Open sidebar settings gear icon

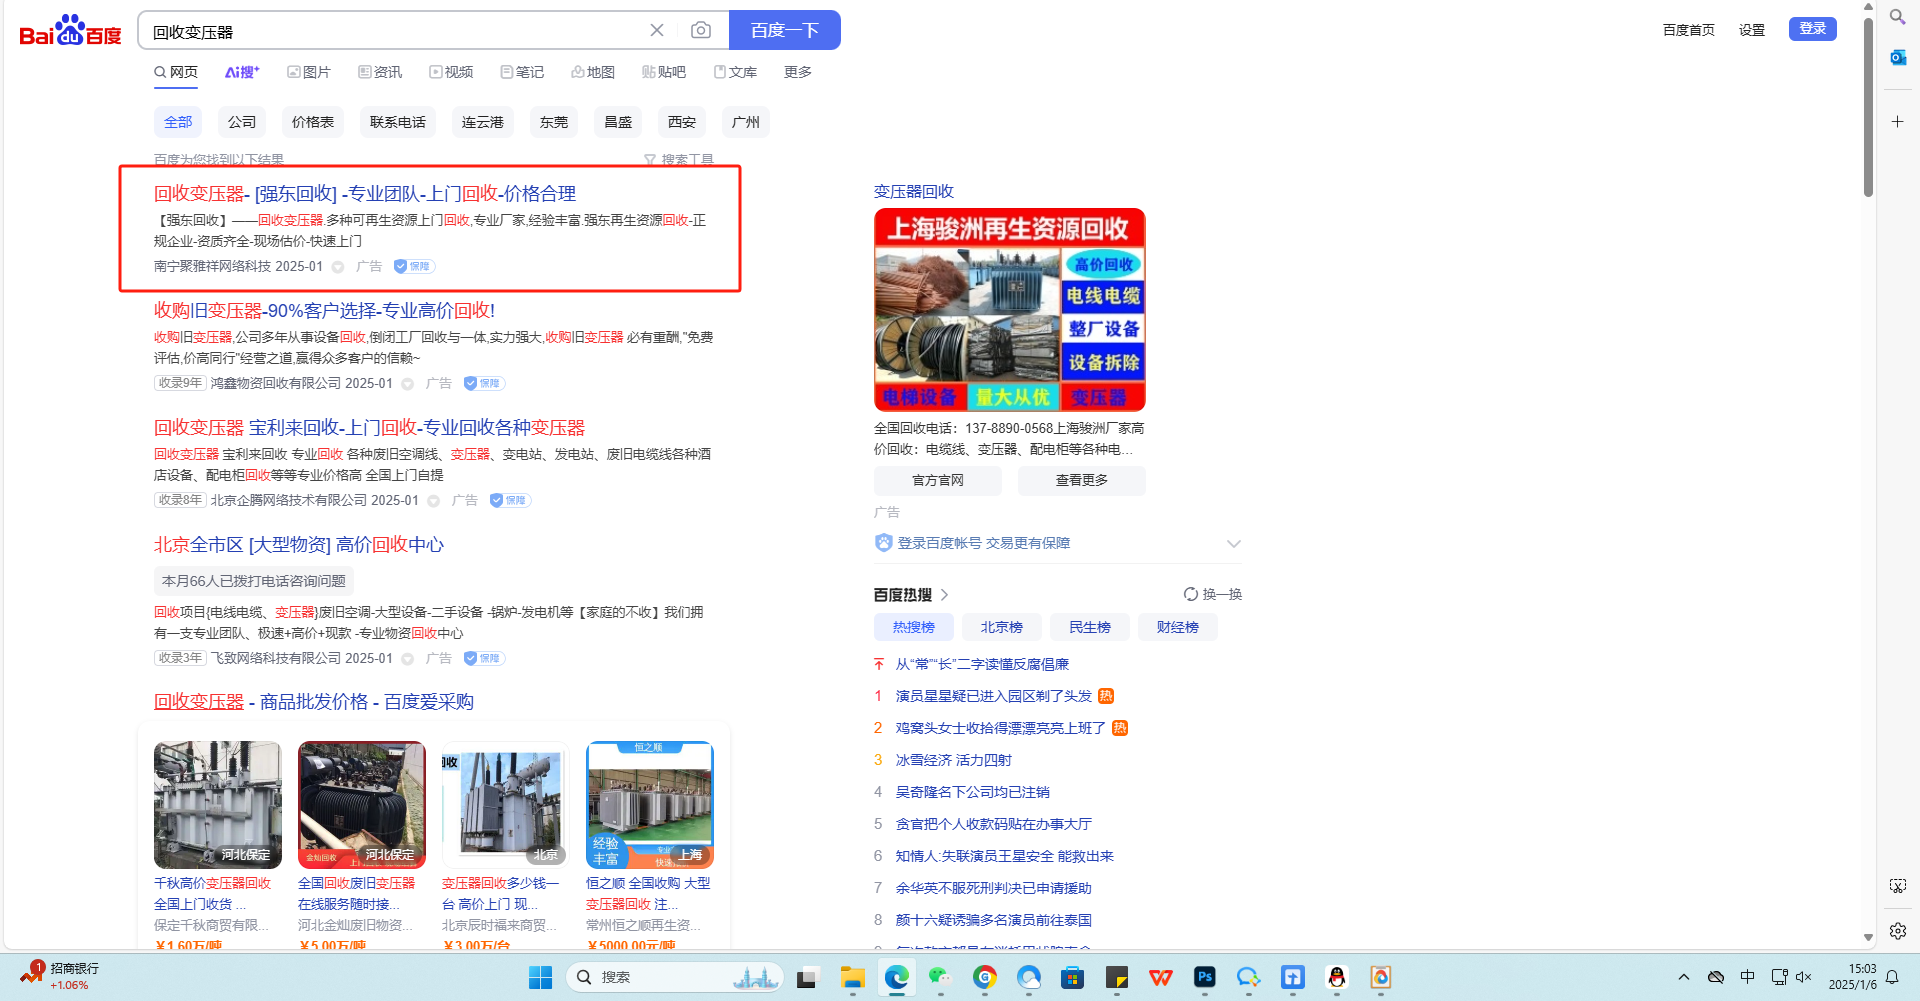point(1897,931)
